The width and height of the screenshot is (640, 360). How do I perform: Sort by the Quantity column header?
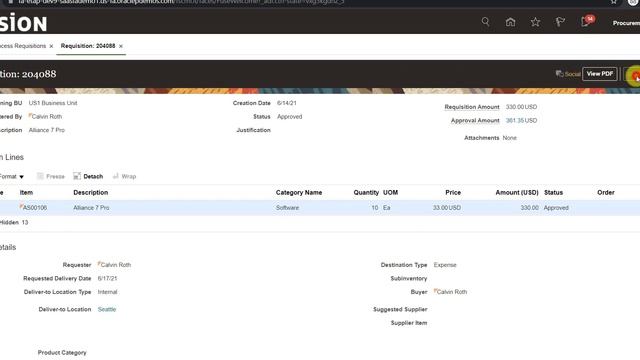[366, 192]
